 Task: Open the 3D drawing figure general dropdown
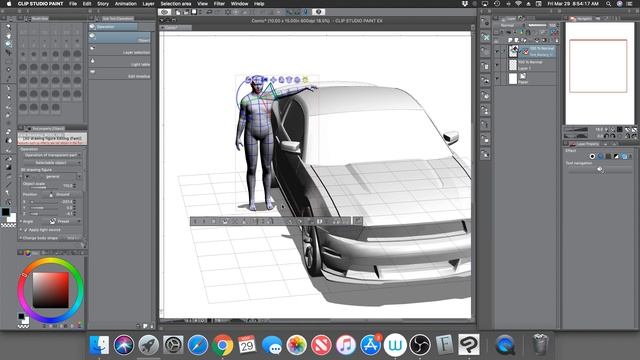click(53, 176)
